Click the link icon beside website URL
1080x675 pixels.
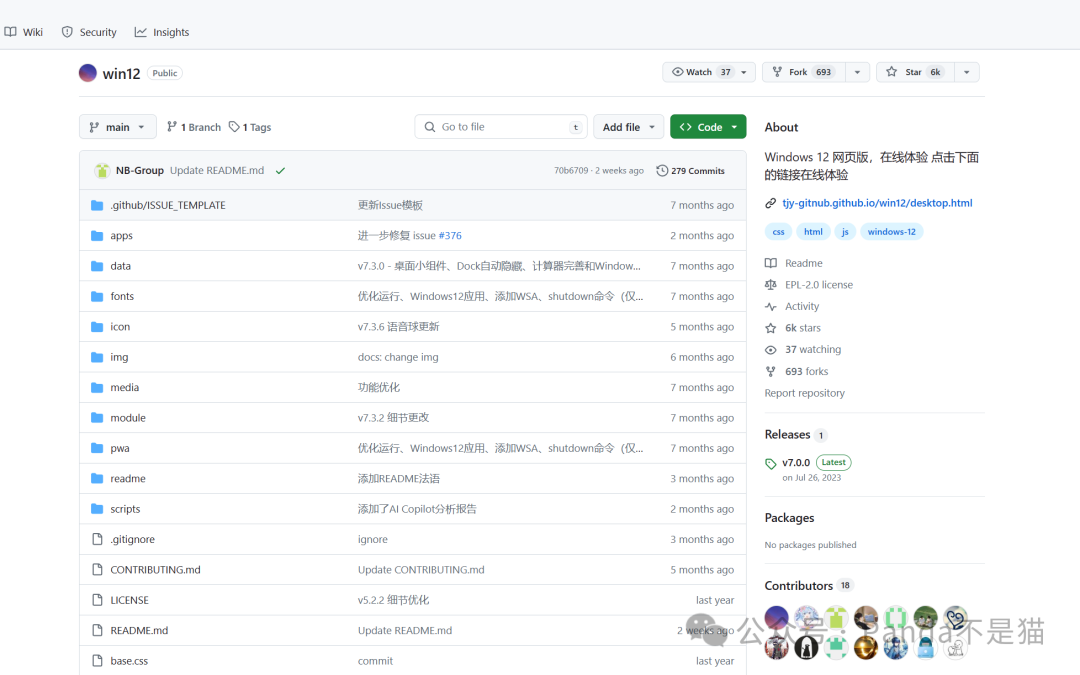coord(771,203)
